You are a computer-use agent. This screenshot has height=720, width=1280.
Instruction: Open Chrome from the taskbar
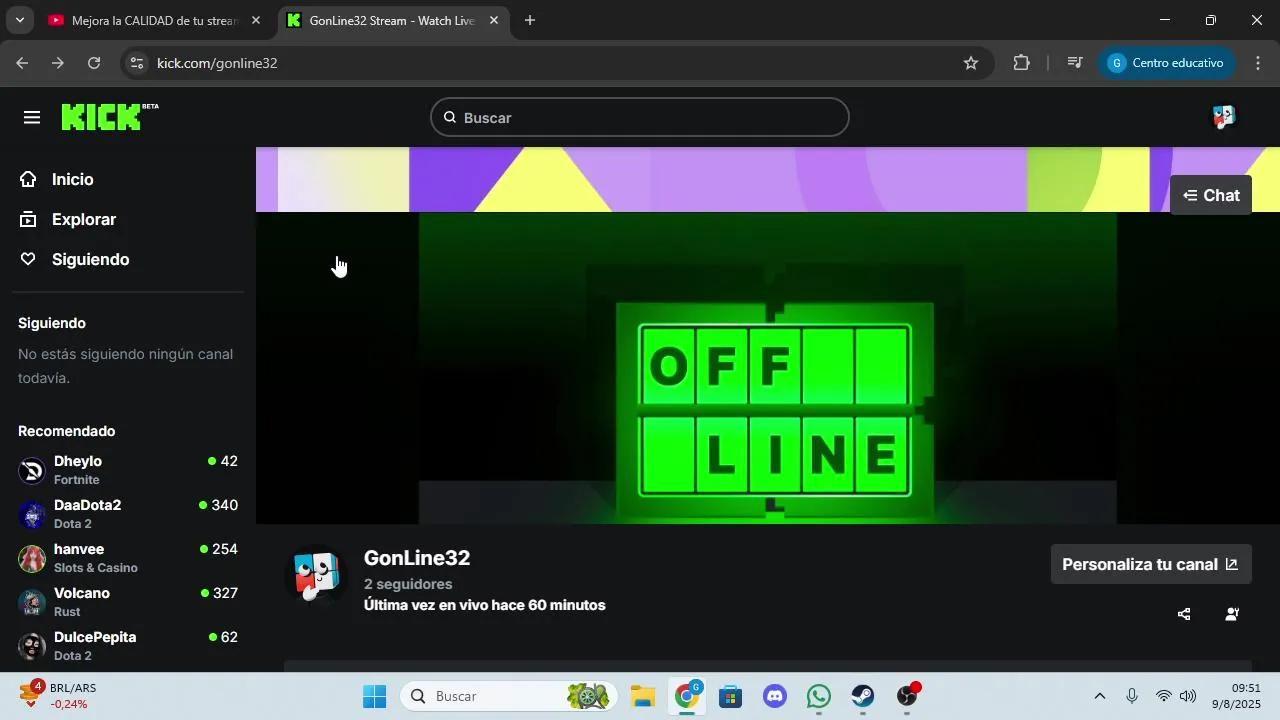pyautogui.click(x=687, y=696)
